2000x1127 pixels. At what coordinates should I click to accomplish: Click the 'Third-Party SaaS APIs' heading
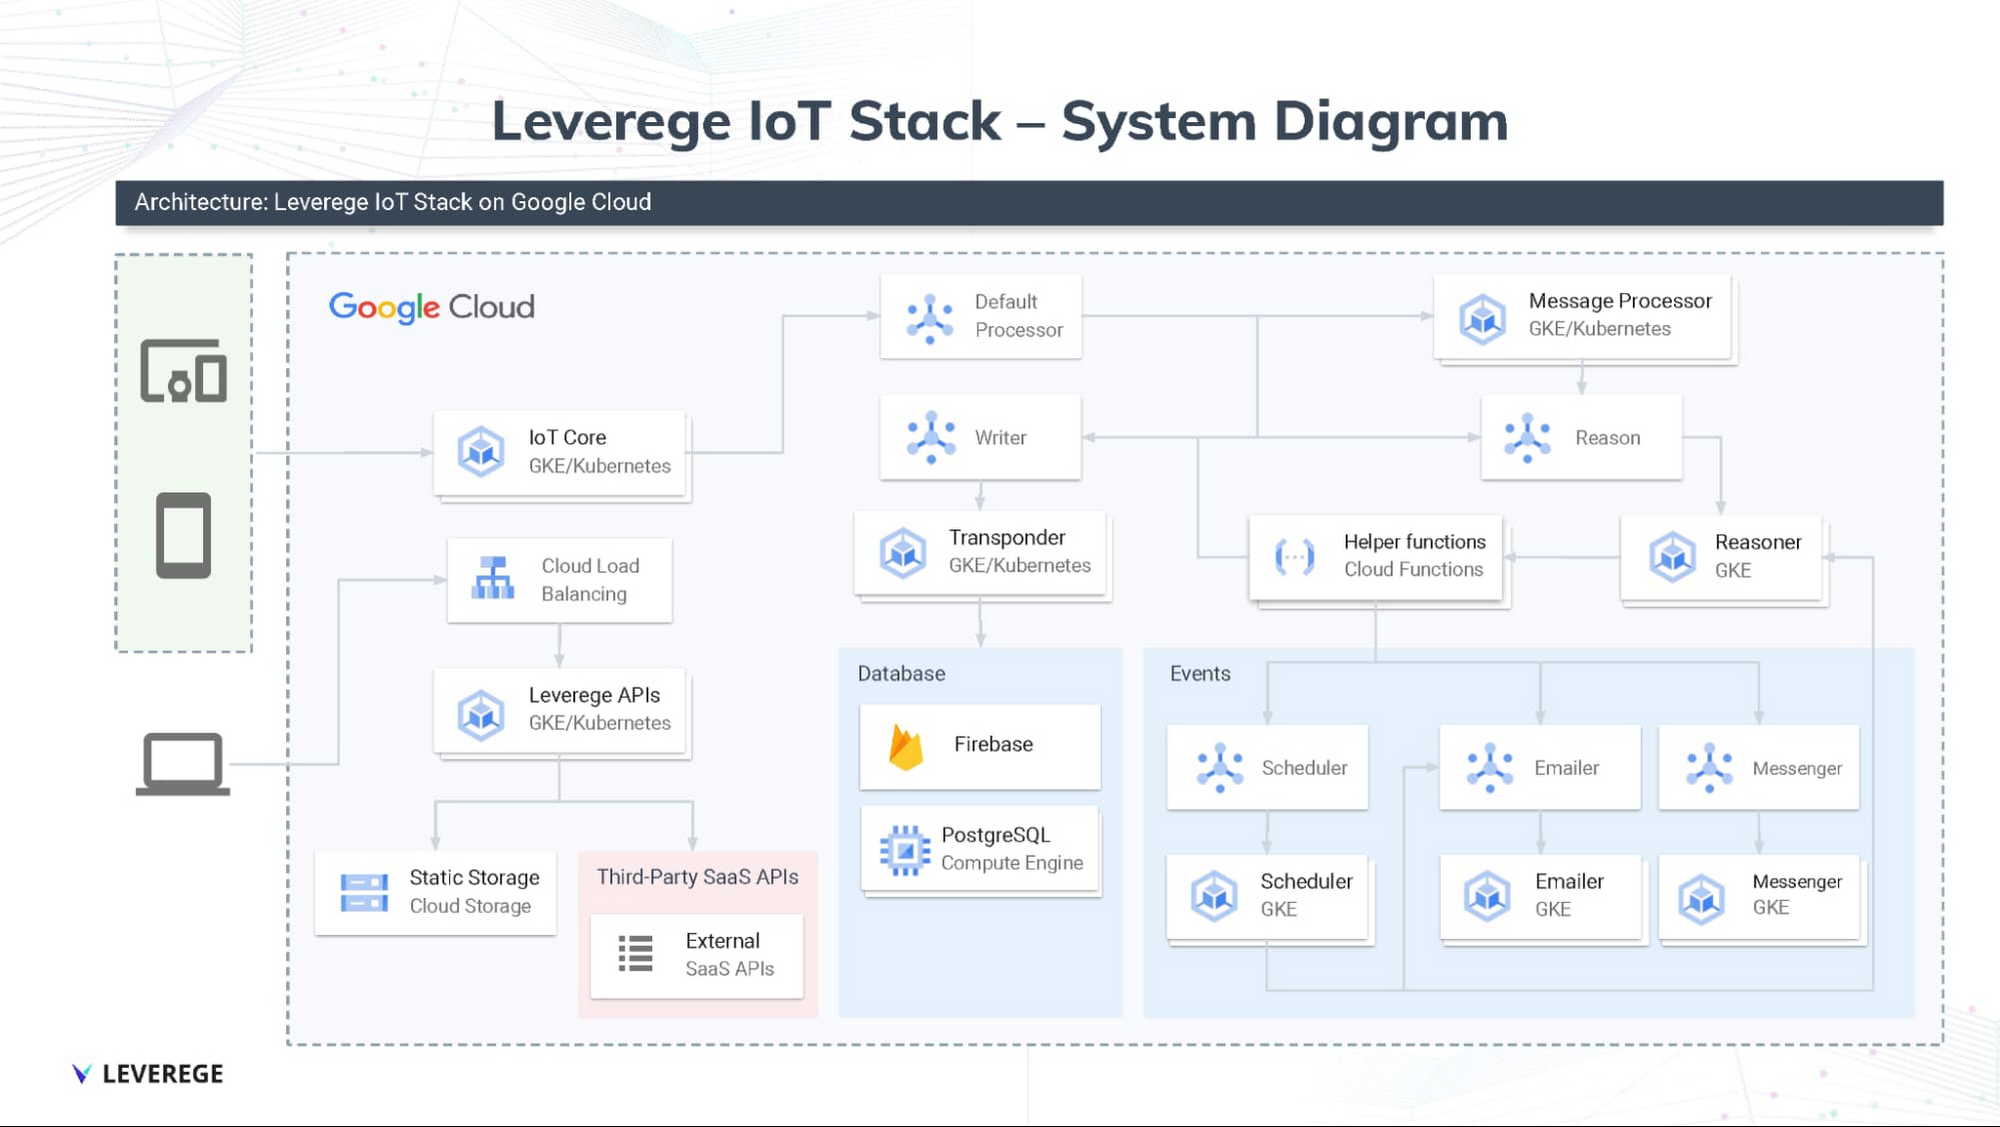(x=697, y=877)
